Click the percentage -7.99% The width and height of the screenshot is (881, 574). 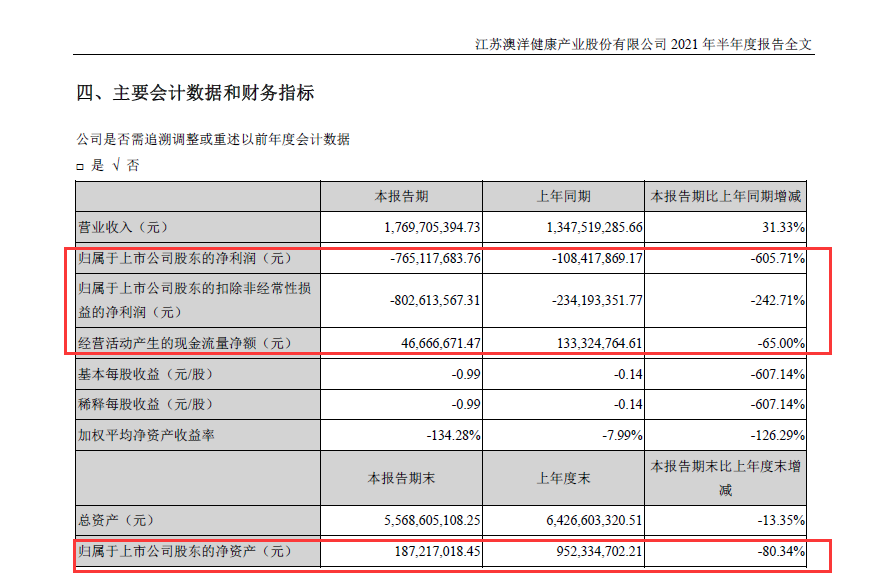[621, 435]
